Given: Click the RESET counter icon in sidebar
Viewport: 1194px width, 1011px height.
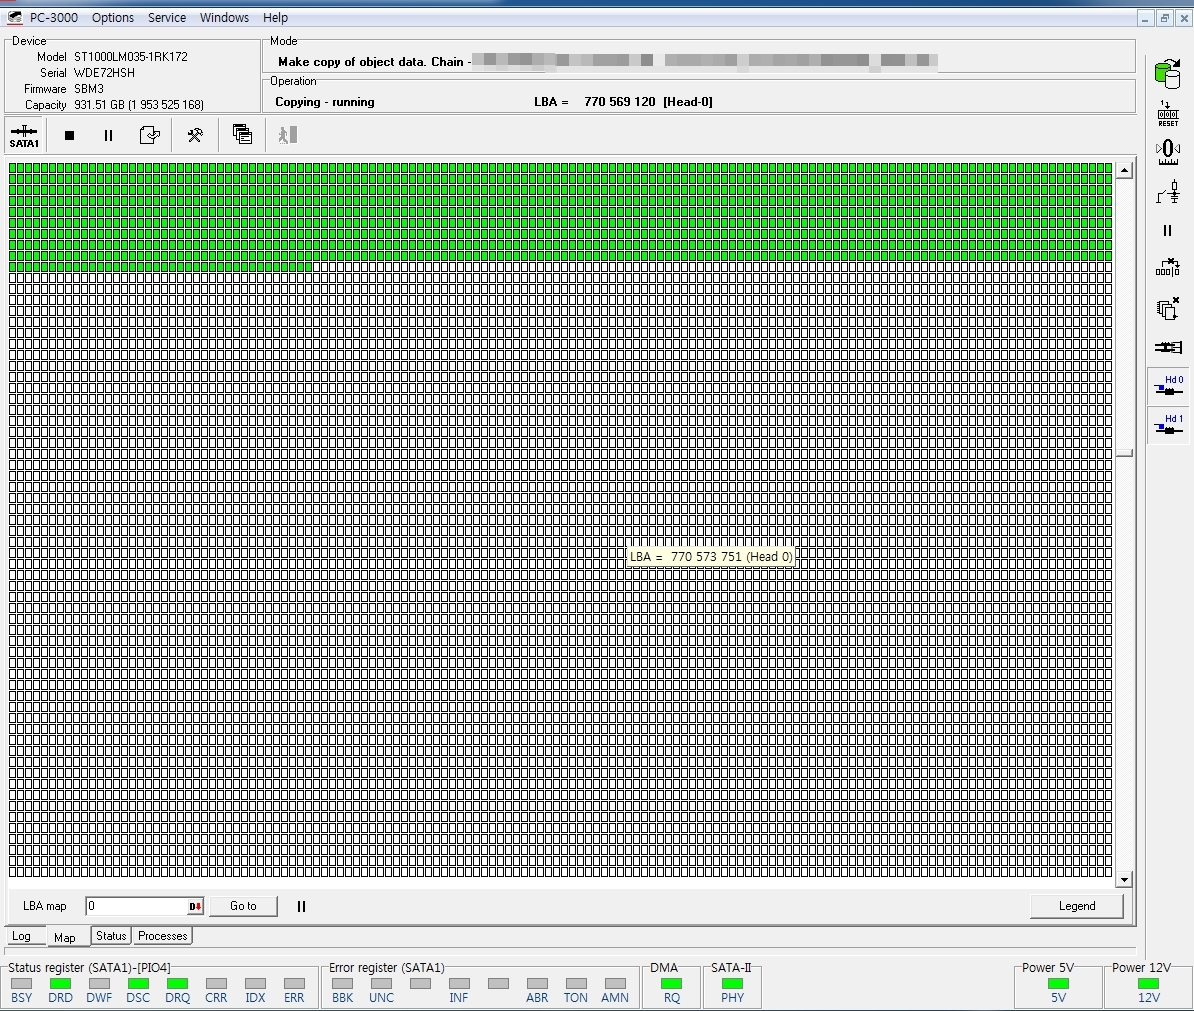Looking at the screenshot, I should pos(1167,113).
